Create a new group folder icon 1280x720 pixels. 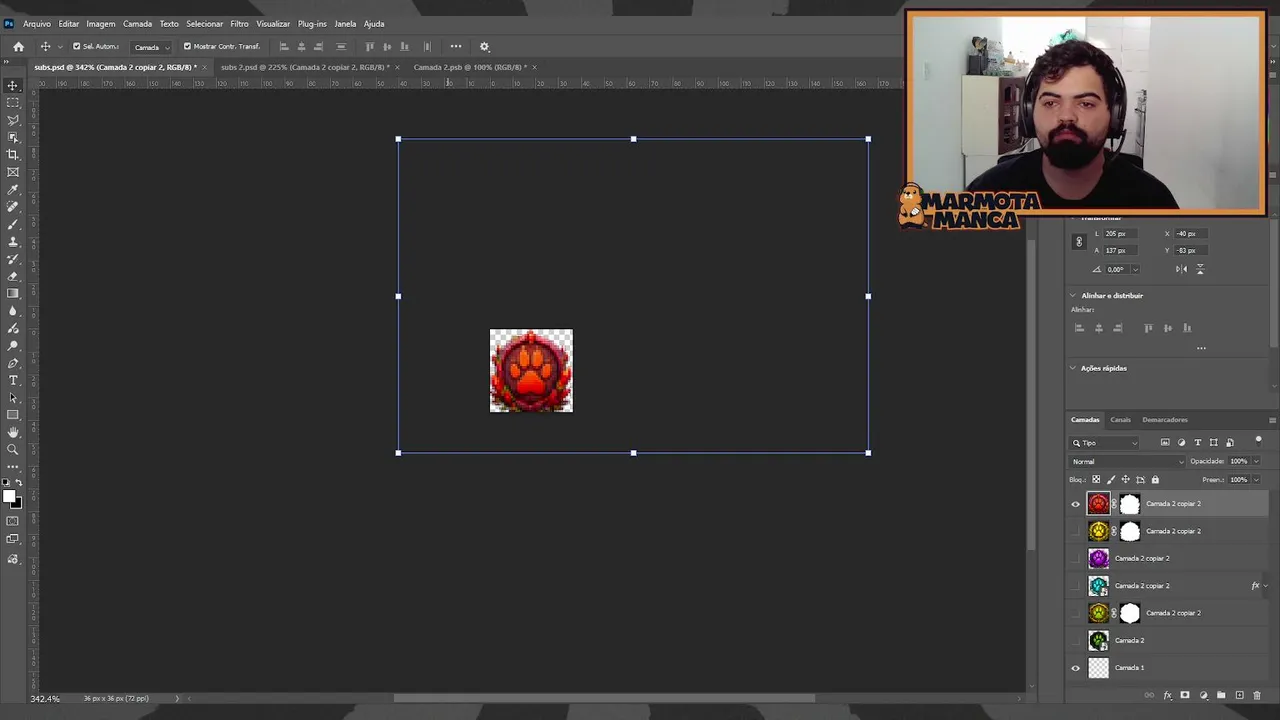[1221, 695]
